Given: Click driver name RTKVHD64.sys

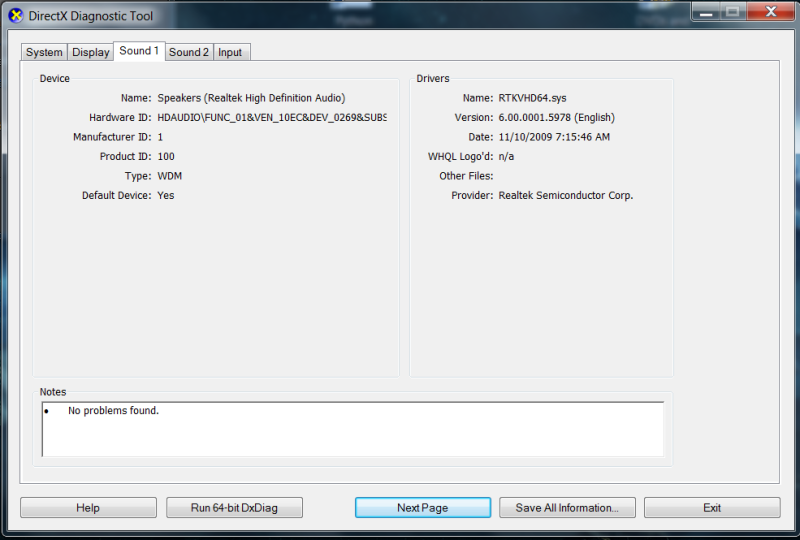Looking at the screenshot, I should tap(532, 98).
